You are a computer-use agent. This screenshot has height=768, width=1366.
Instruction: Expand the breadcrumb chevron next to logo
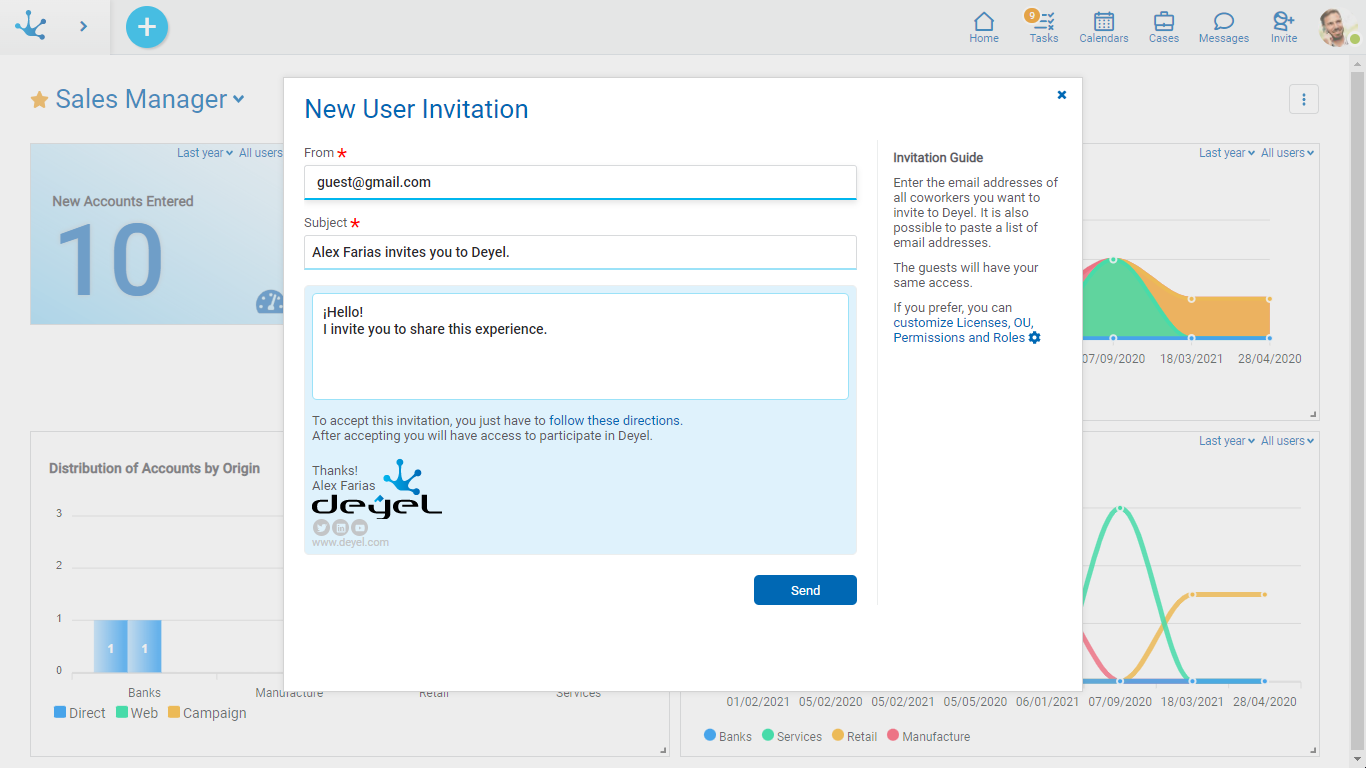[x=83, y=26]
